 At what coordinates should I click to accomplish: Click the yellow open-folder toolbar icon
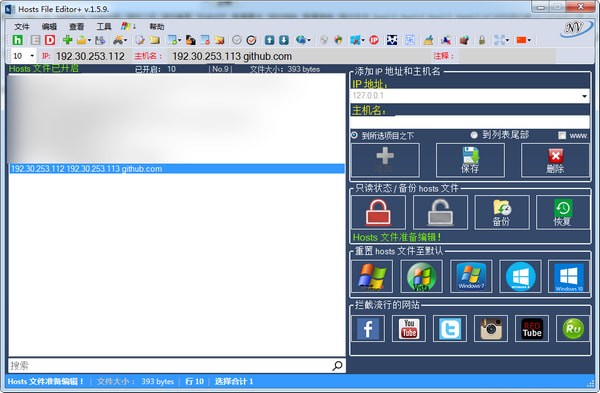81,40
